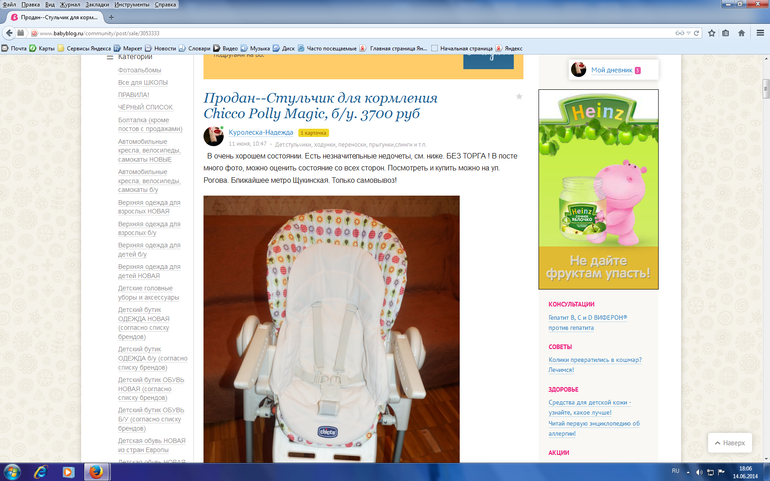Click the Мой дневник profile avatar
Image resolution: width=770 pixels, height=481 pixels.
pyautogui.click(x=578, y=70)
